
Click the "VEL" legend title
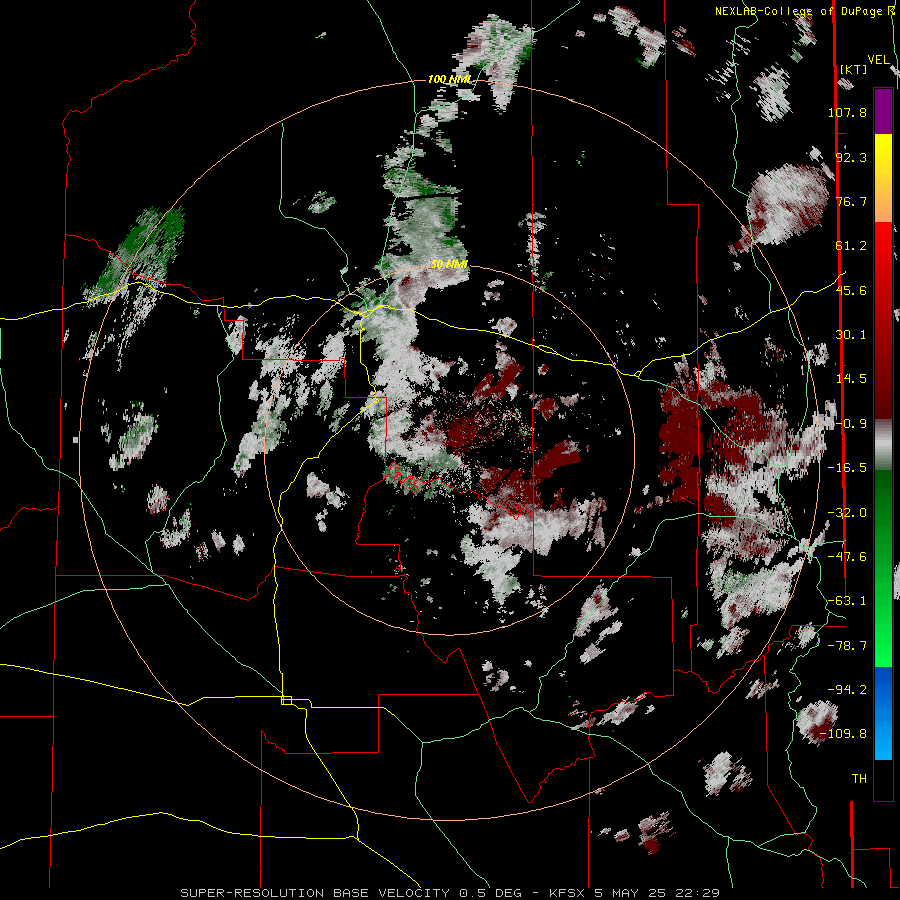(x=878, y=60)
